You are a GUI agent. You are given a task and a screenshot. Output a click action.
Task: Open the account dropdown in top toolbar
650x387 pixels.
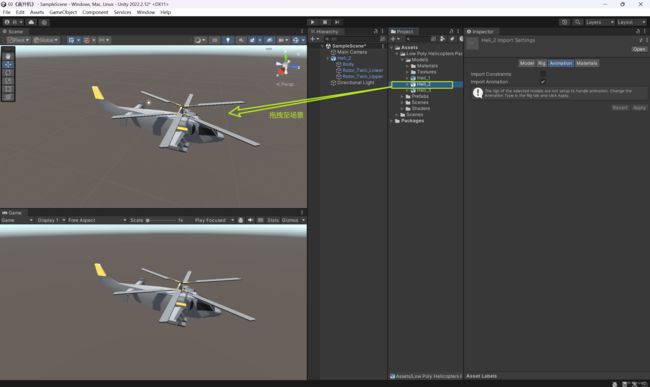coord(13,22)
